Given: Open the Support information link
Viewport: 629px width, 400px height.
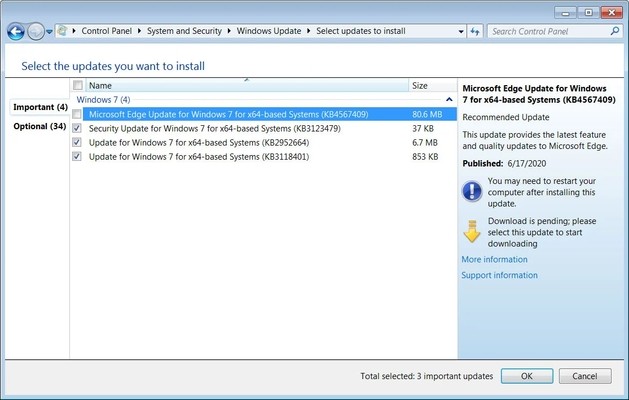Looking at the screenshot, I should click(x=499, y=275).
